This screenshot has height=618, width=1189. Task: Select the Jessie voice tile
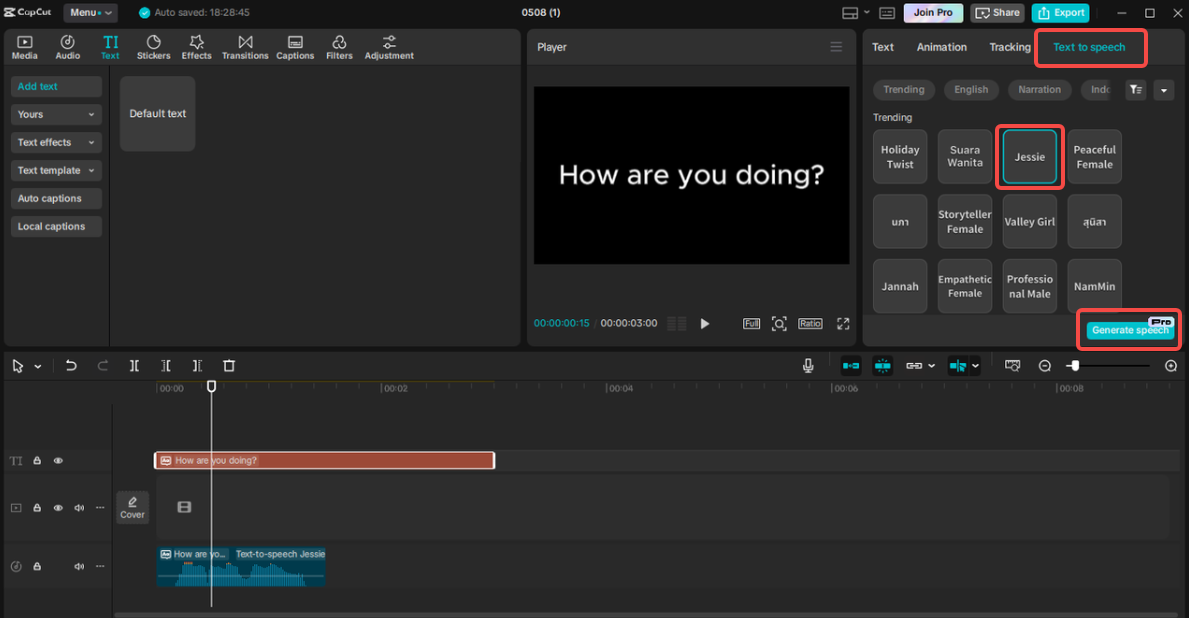[1029, 156]
